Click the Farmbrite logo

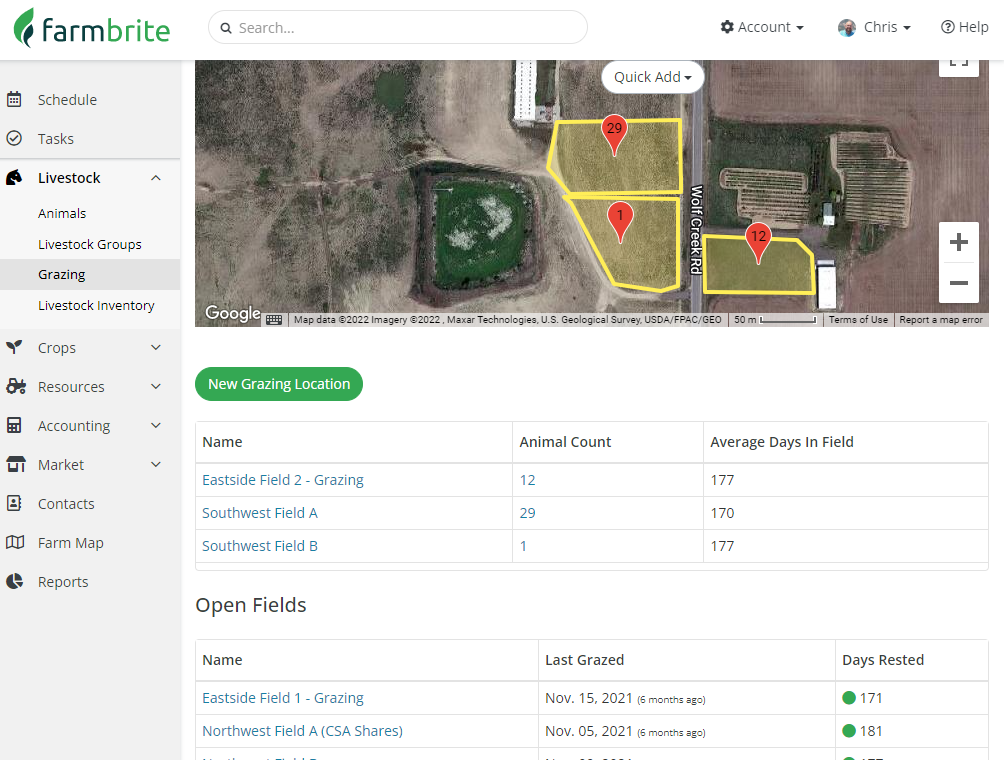click(x=92, y=28)
